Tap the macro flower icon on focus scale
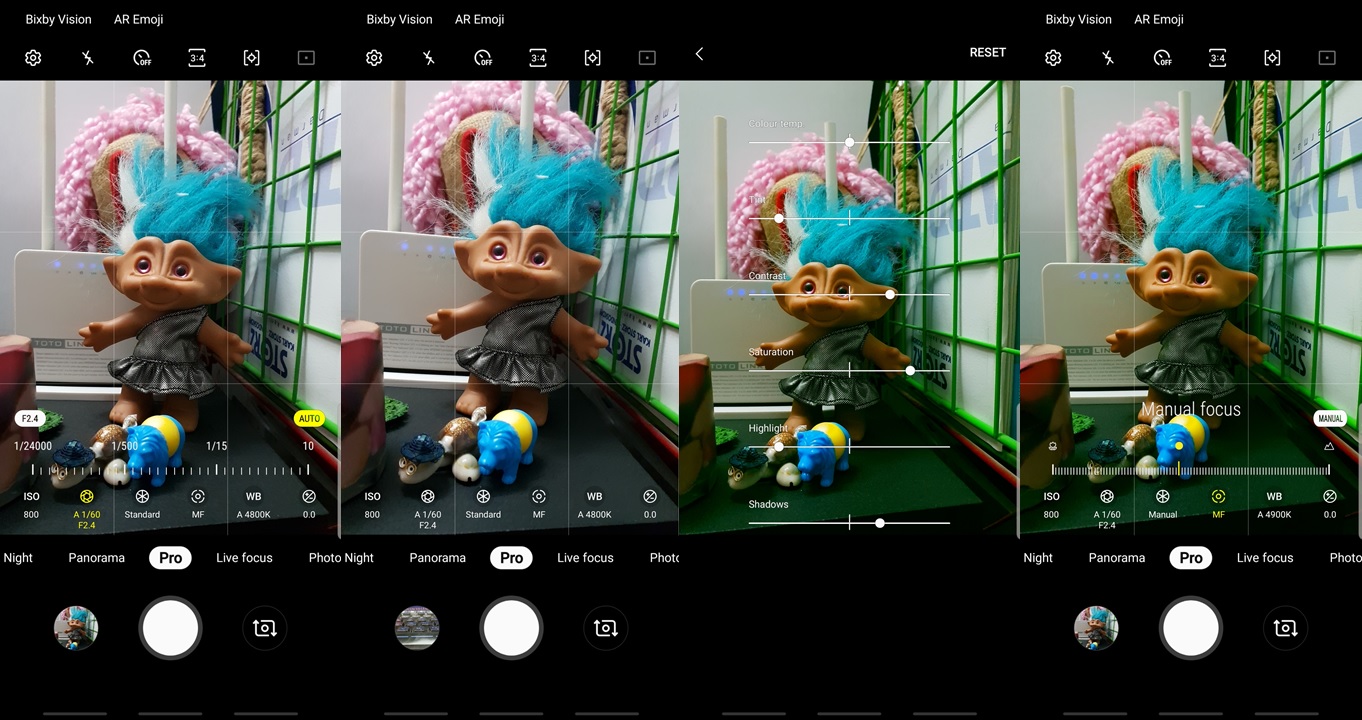The width and height of the screenshot is (1362, 720). point(1053,446)
